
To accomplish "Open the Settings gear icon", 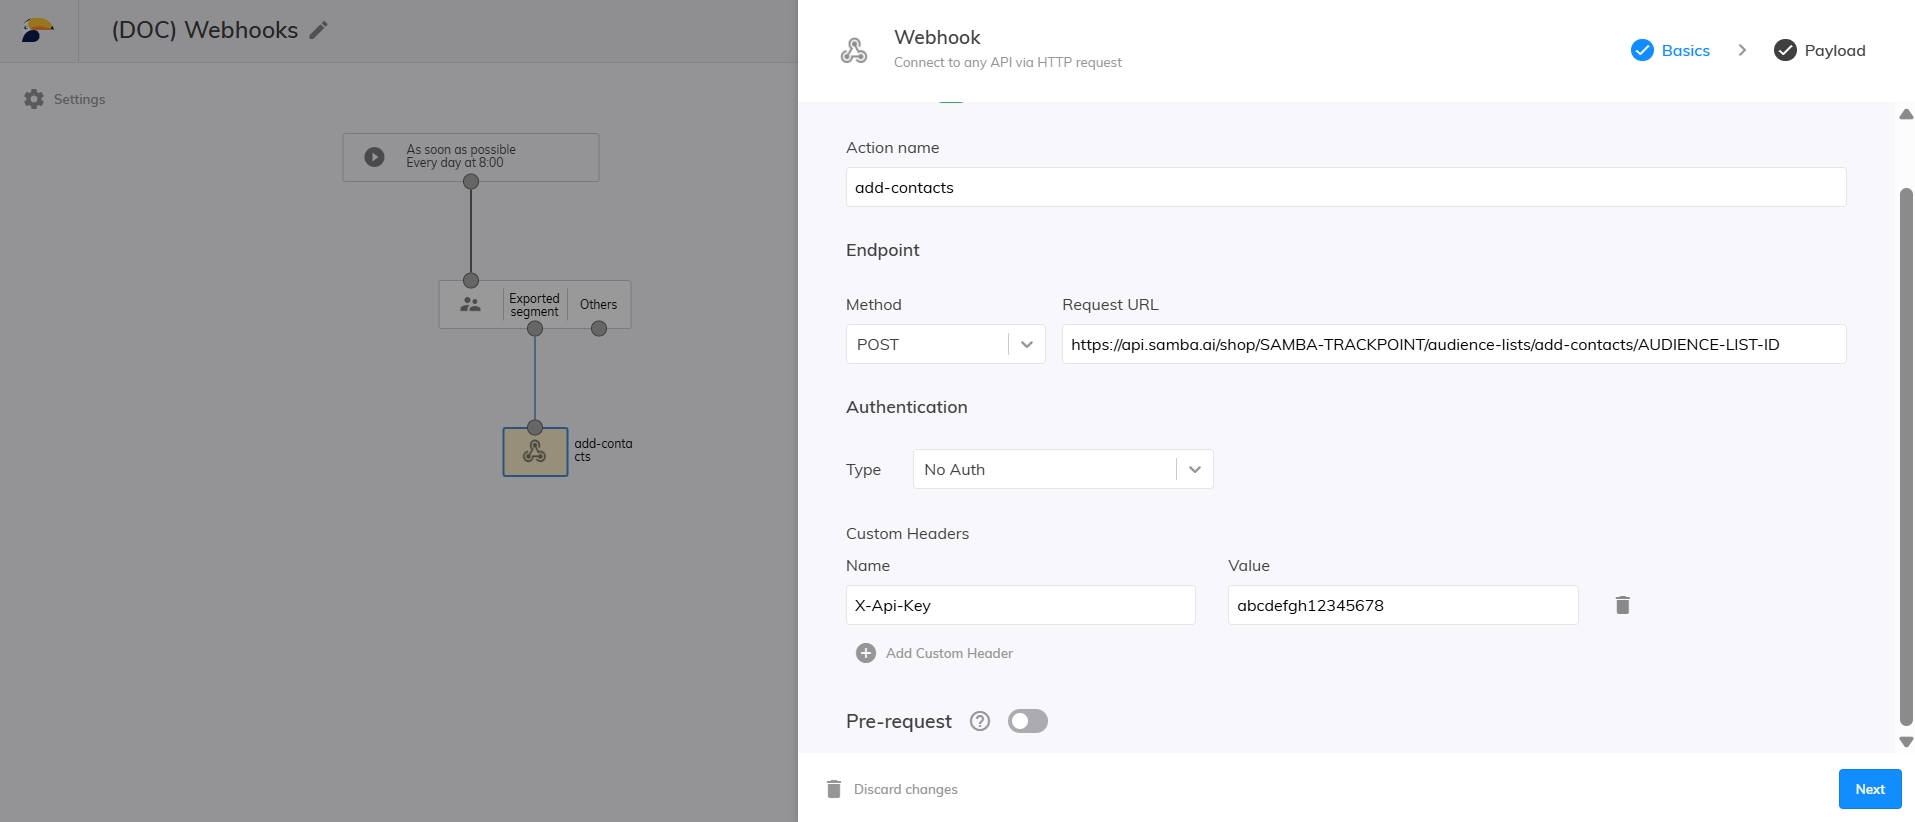I will 34,99.
